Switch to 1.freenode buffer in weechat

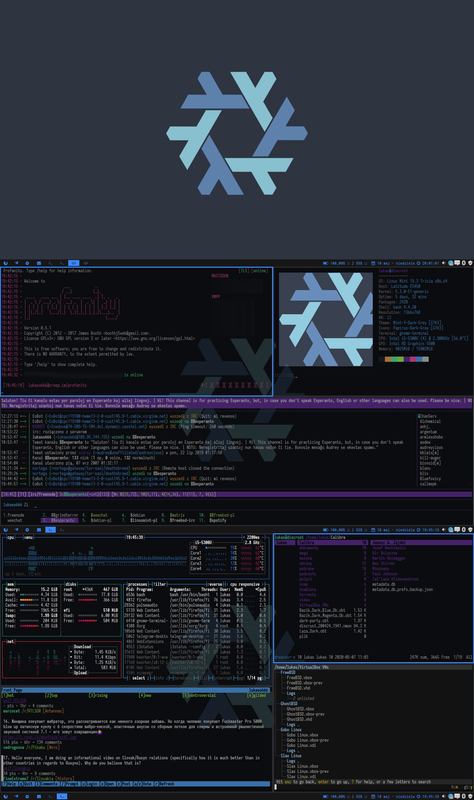[x=14, y=515]
